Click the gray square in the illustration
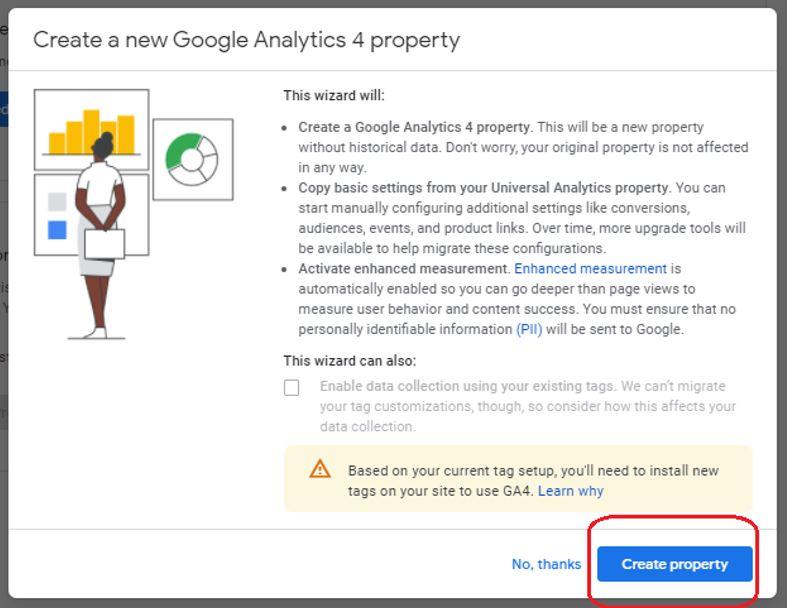Viewport: 787px width, 608px height. click(57, 201)
